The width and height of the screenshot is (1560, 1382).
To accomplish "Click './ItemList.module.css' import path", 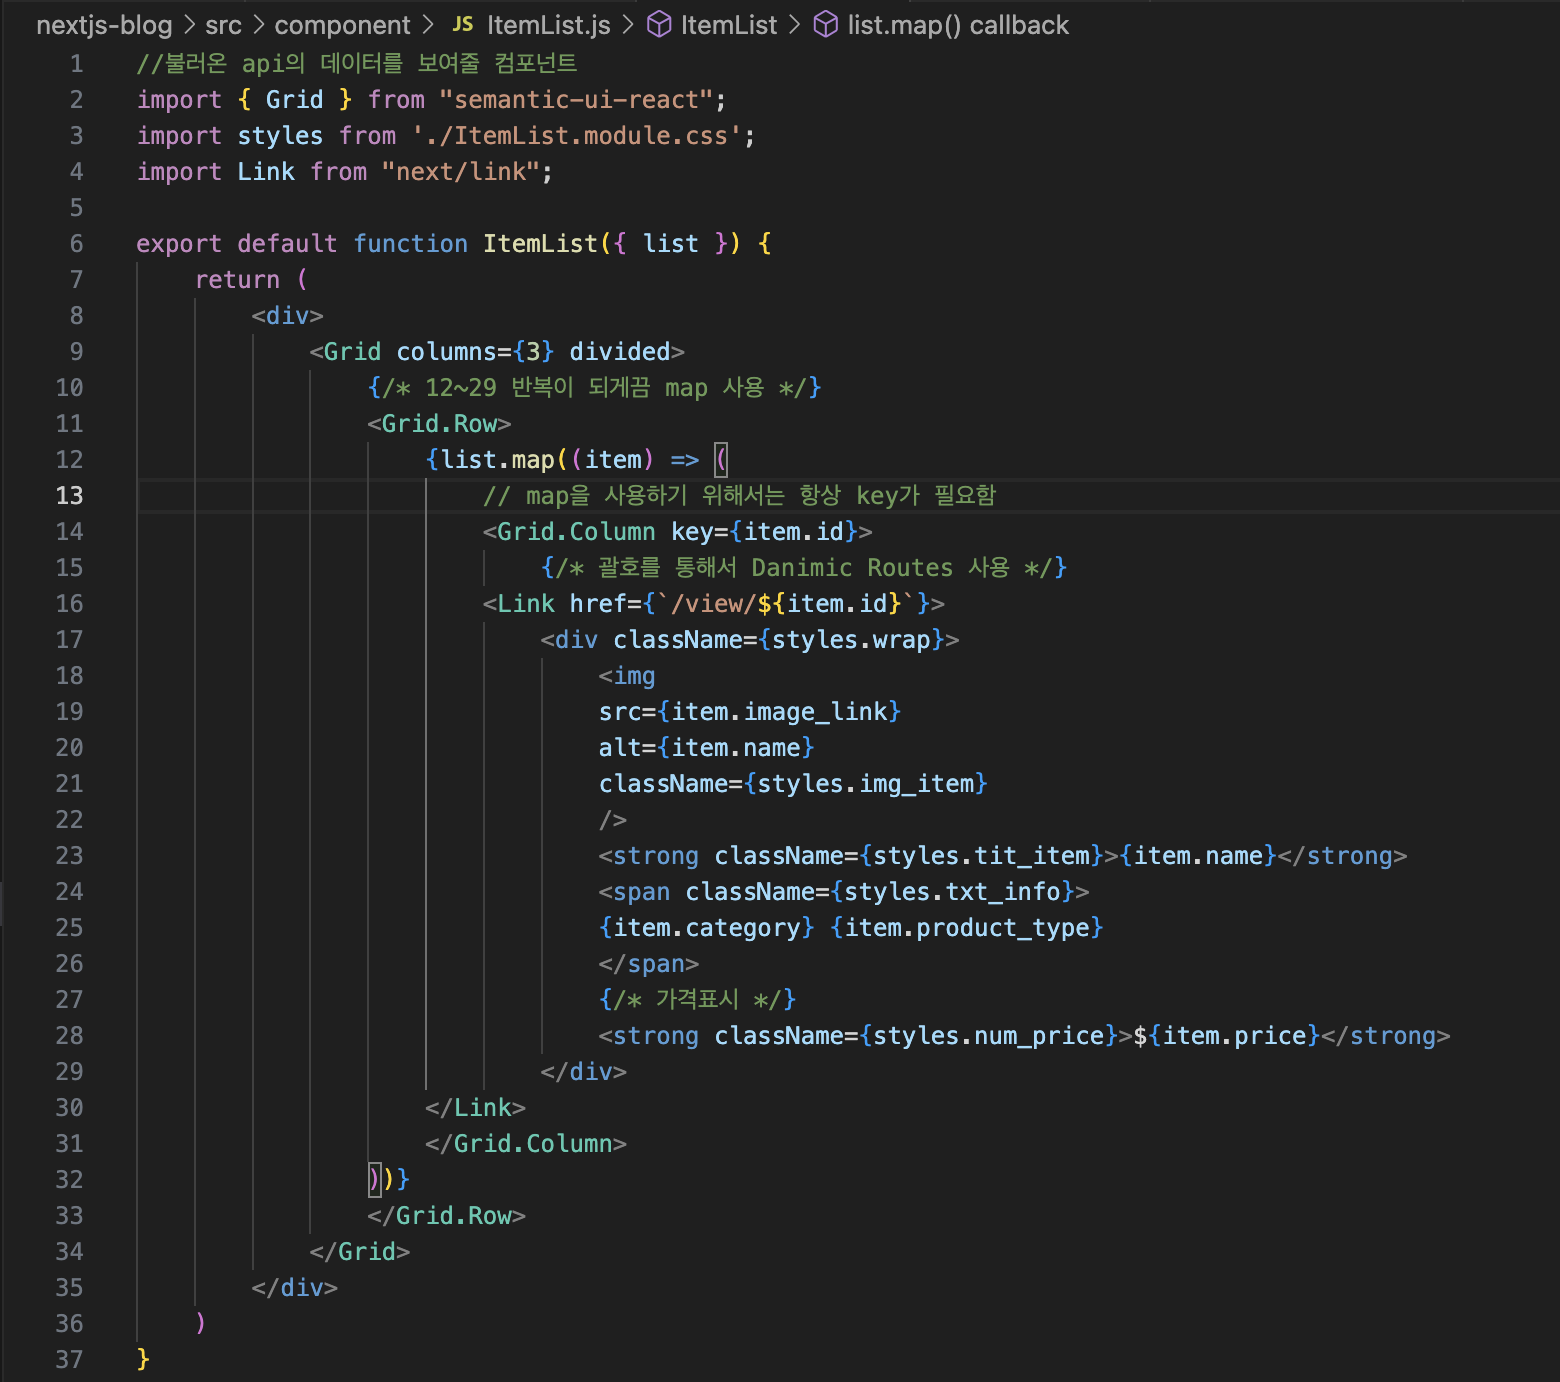I will [576, 135].
